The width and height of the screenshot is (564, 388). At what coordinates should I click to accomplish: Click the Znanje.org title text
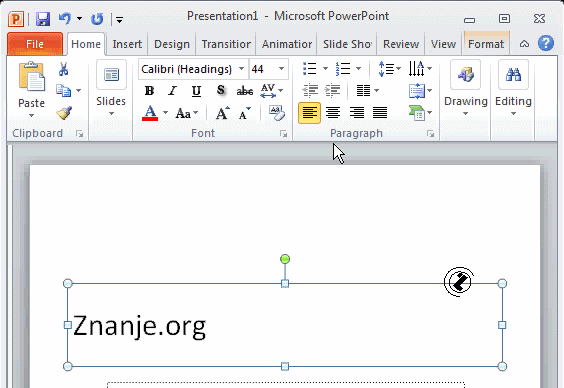[x=139, y=326]
